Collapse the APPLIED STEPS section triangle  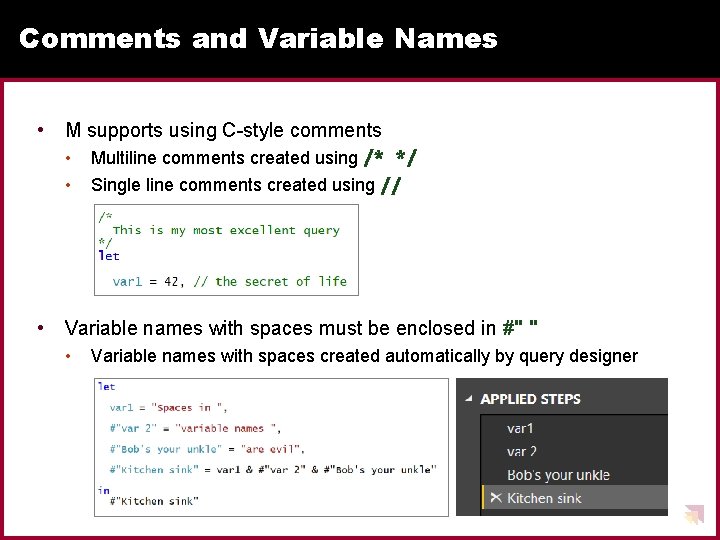coord(468,399)
